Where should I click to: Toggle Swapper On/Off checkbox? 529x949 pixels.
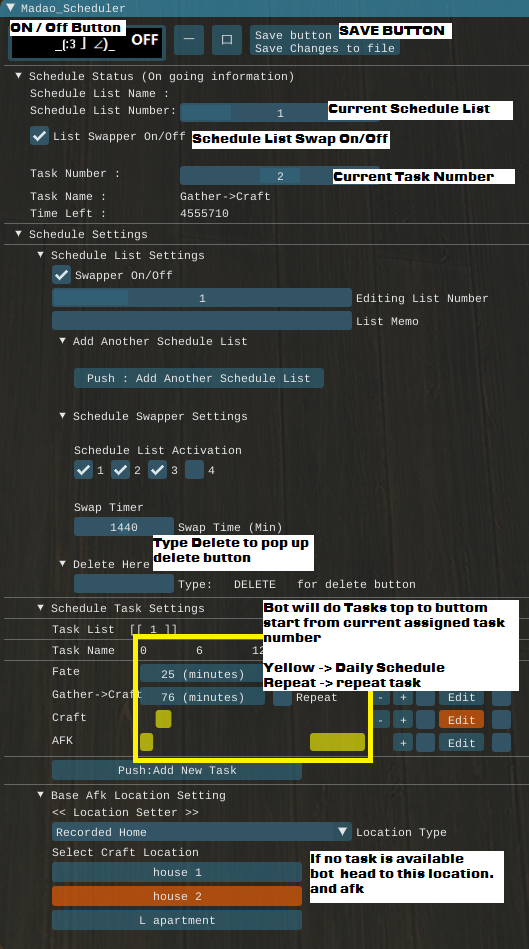(x=61, y=275)
